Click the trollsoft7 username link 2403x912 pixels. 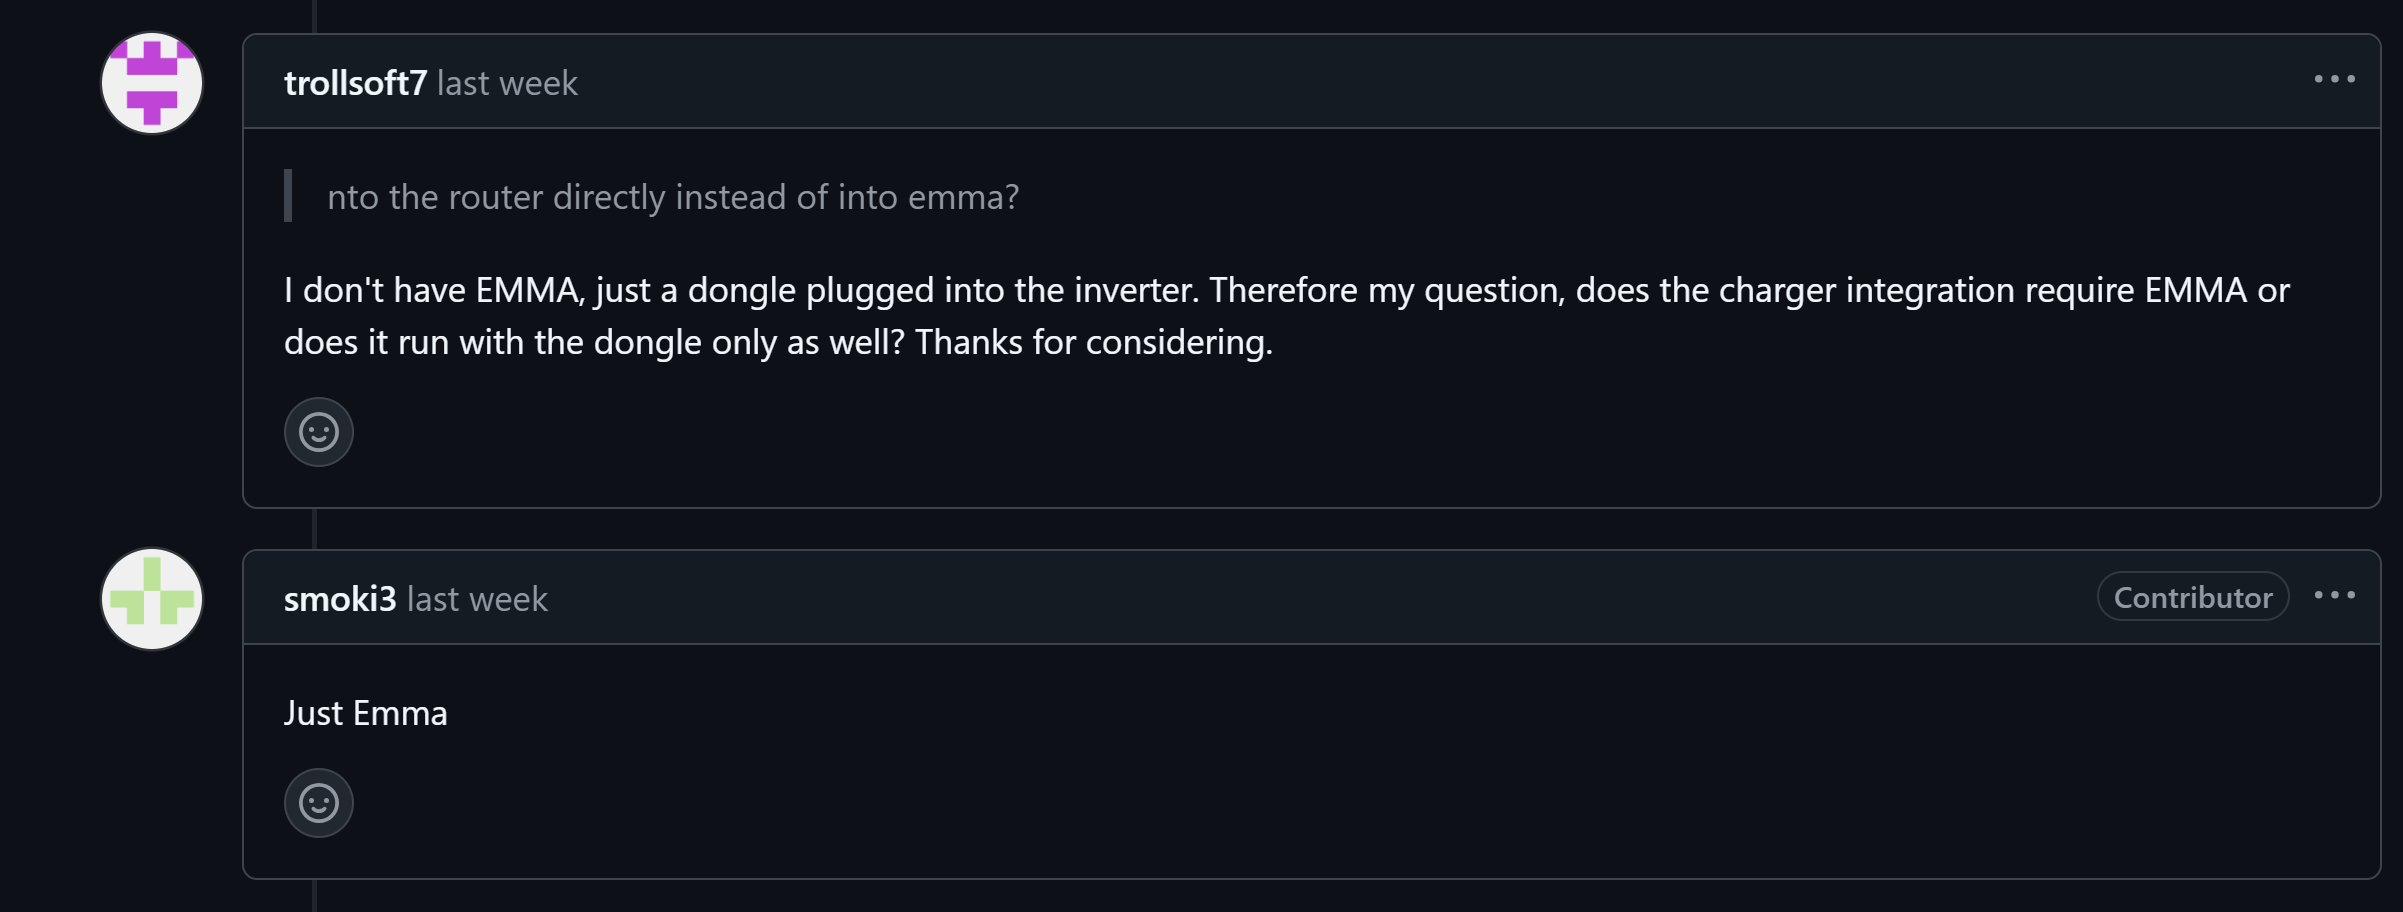pyautogui.click(x=355, y=83)
